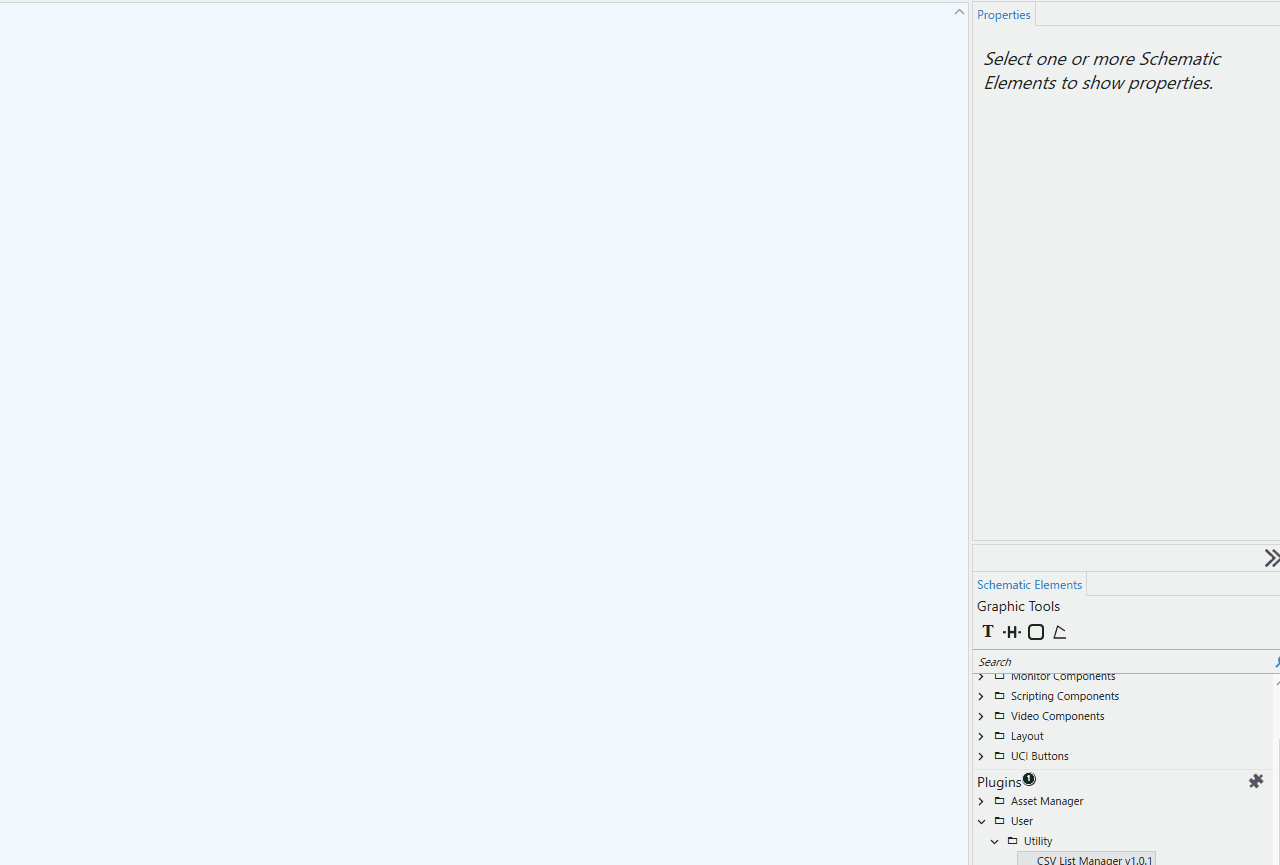Collapse the right panel with double-chevron
The height and width of the screenshot is (865, 1280).
[1271, 558]
